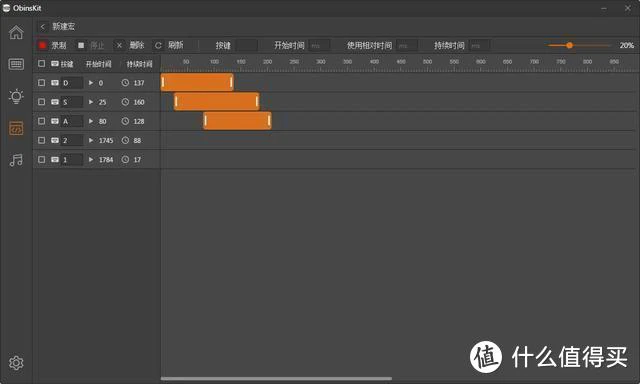The image size is (640, 384).
Task: Open settings gear at bottom left
Action: [x=16, y=363]
